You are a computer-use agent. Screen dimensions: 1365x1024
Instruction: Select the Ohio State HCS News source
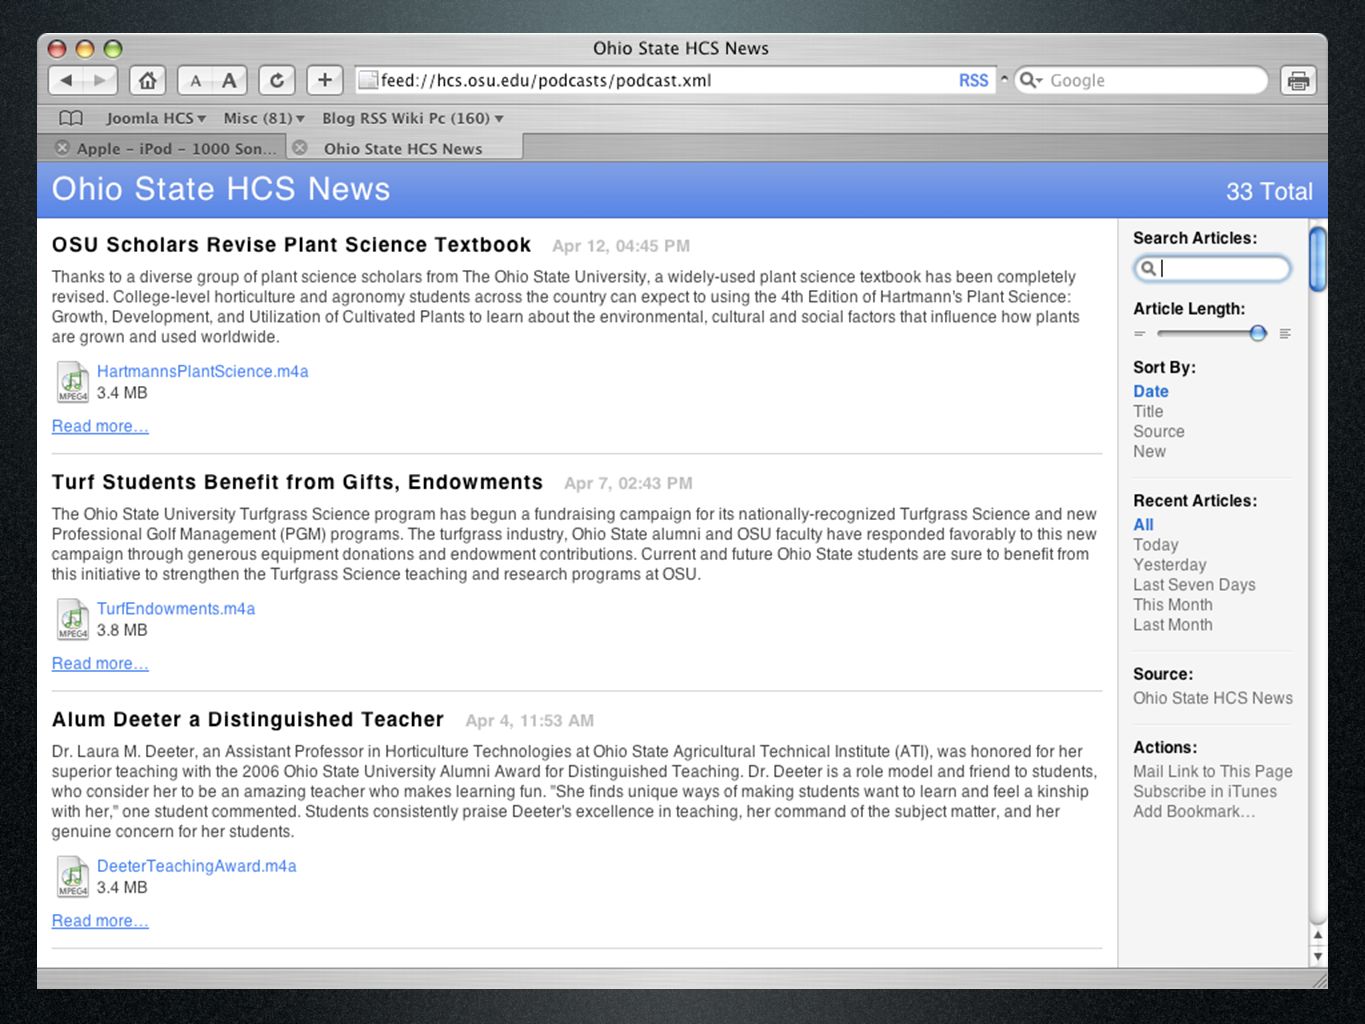coord(1213,698)
